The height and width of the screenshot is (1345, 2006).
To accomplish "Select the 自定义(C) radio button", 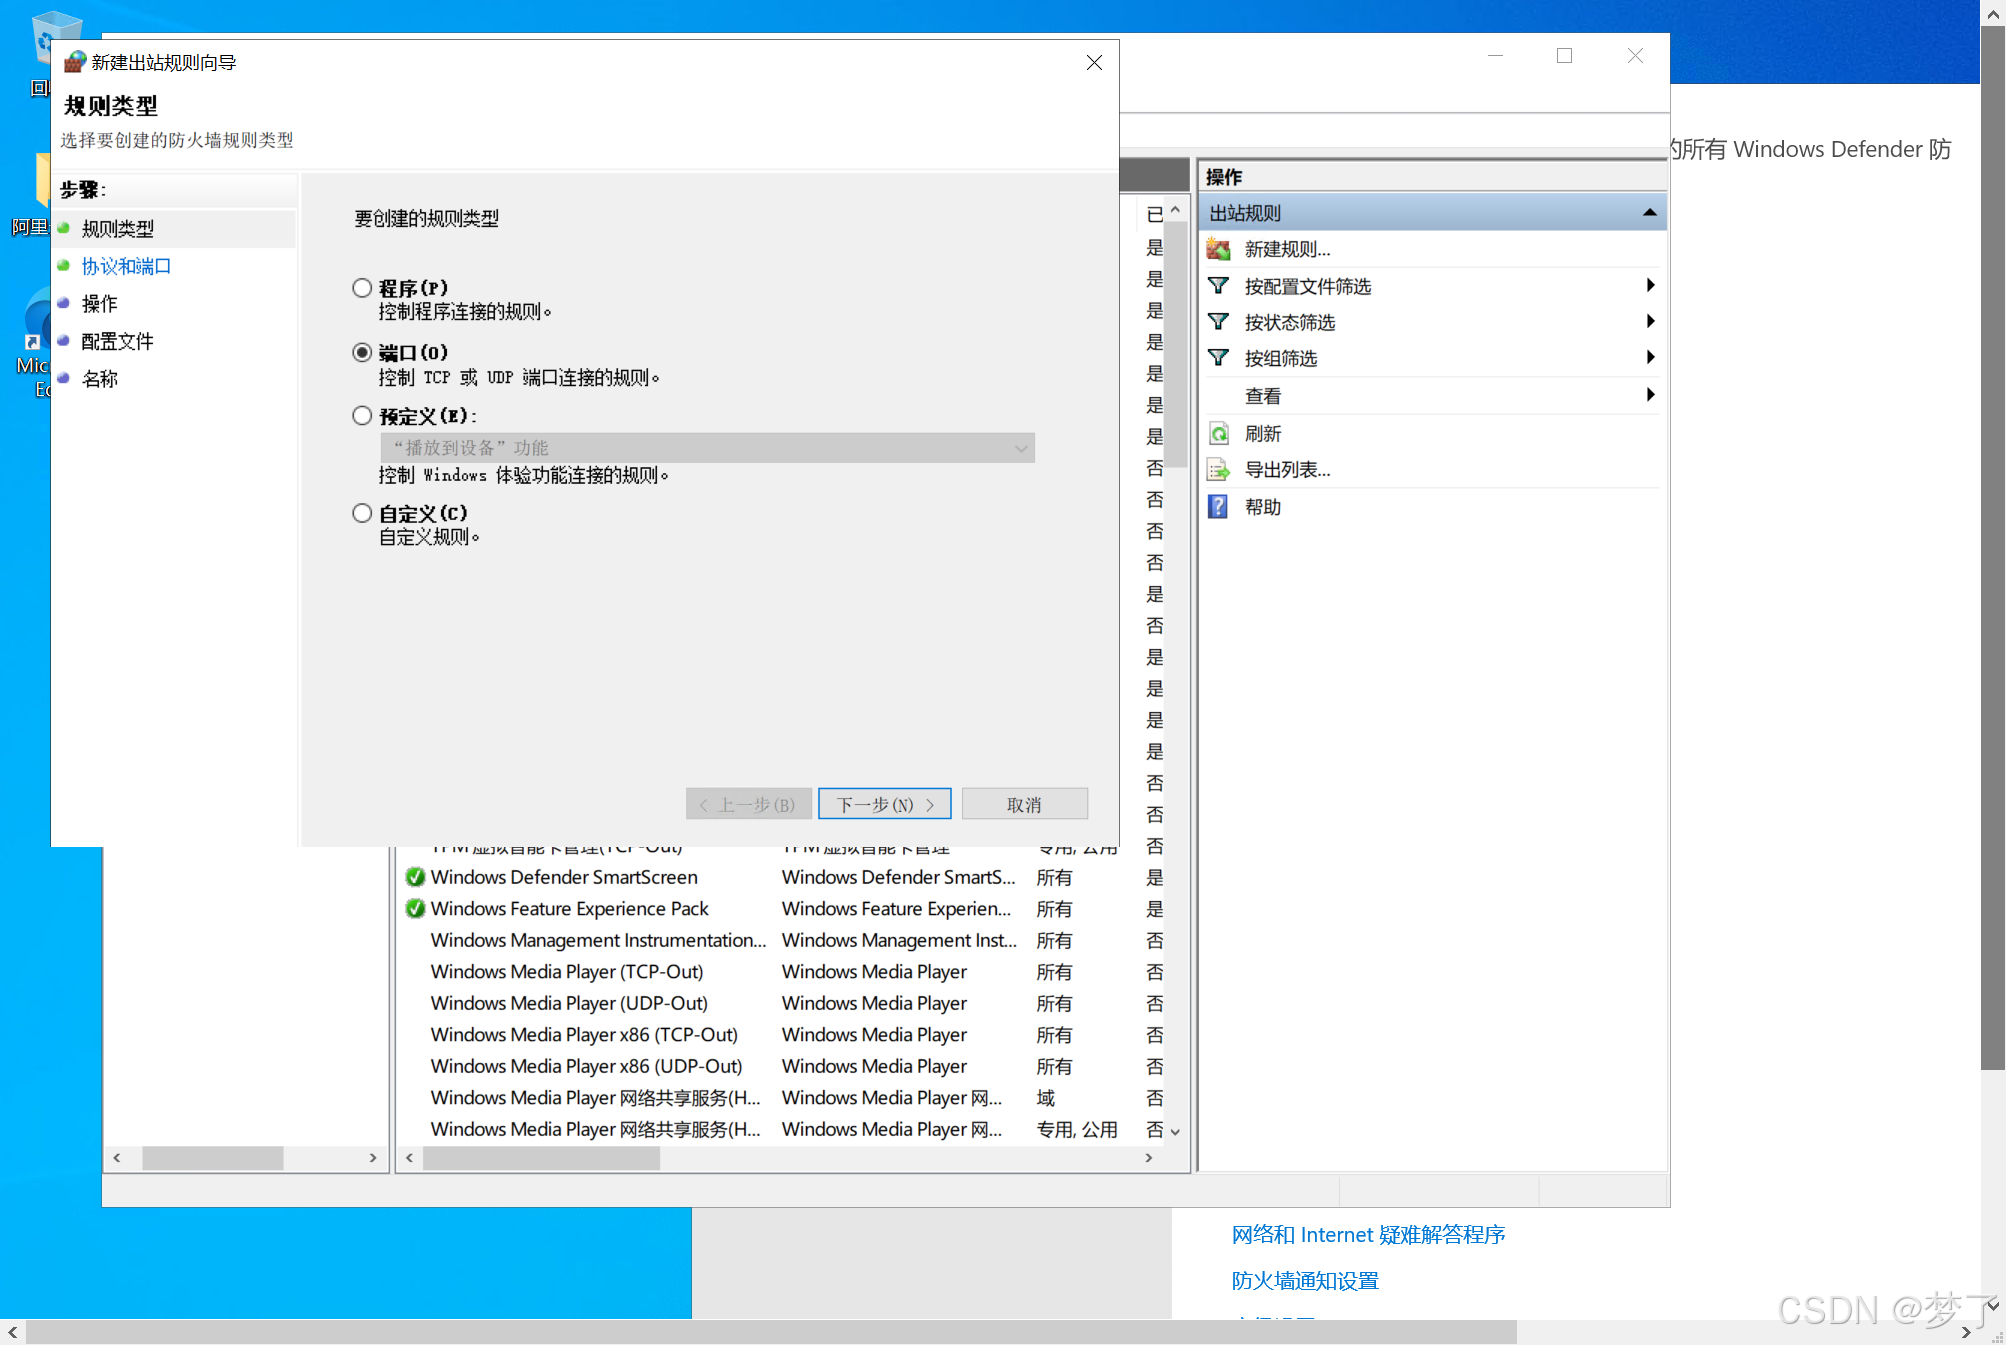I will point(362,513).
